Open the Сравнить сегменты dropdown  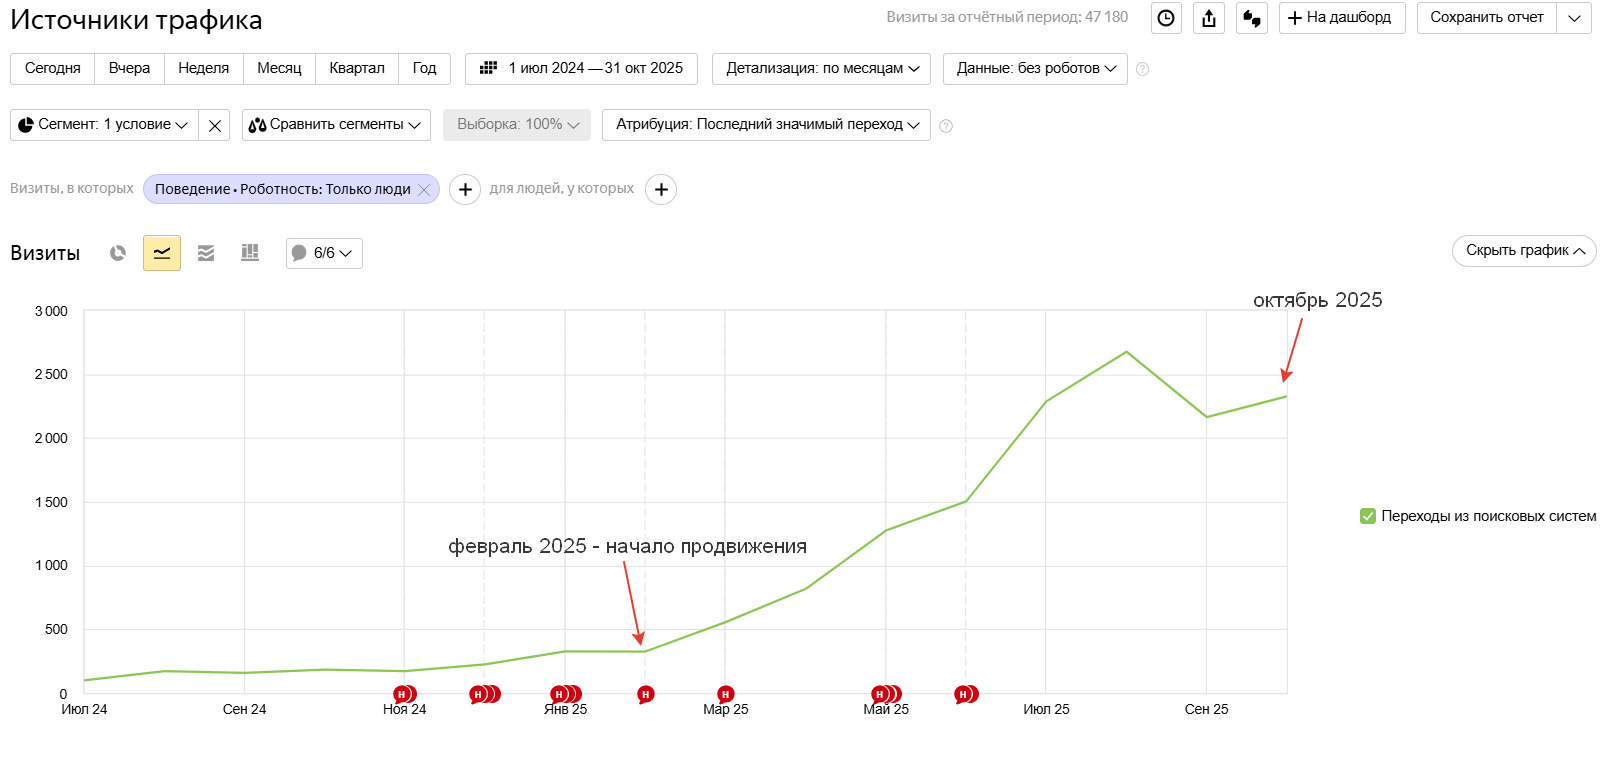tap(336, 125)
